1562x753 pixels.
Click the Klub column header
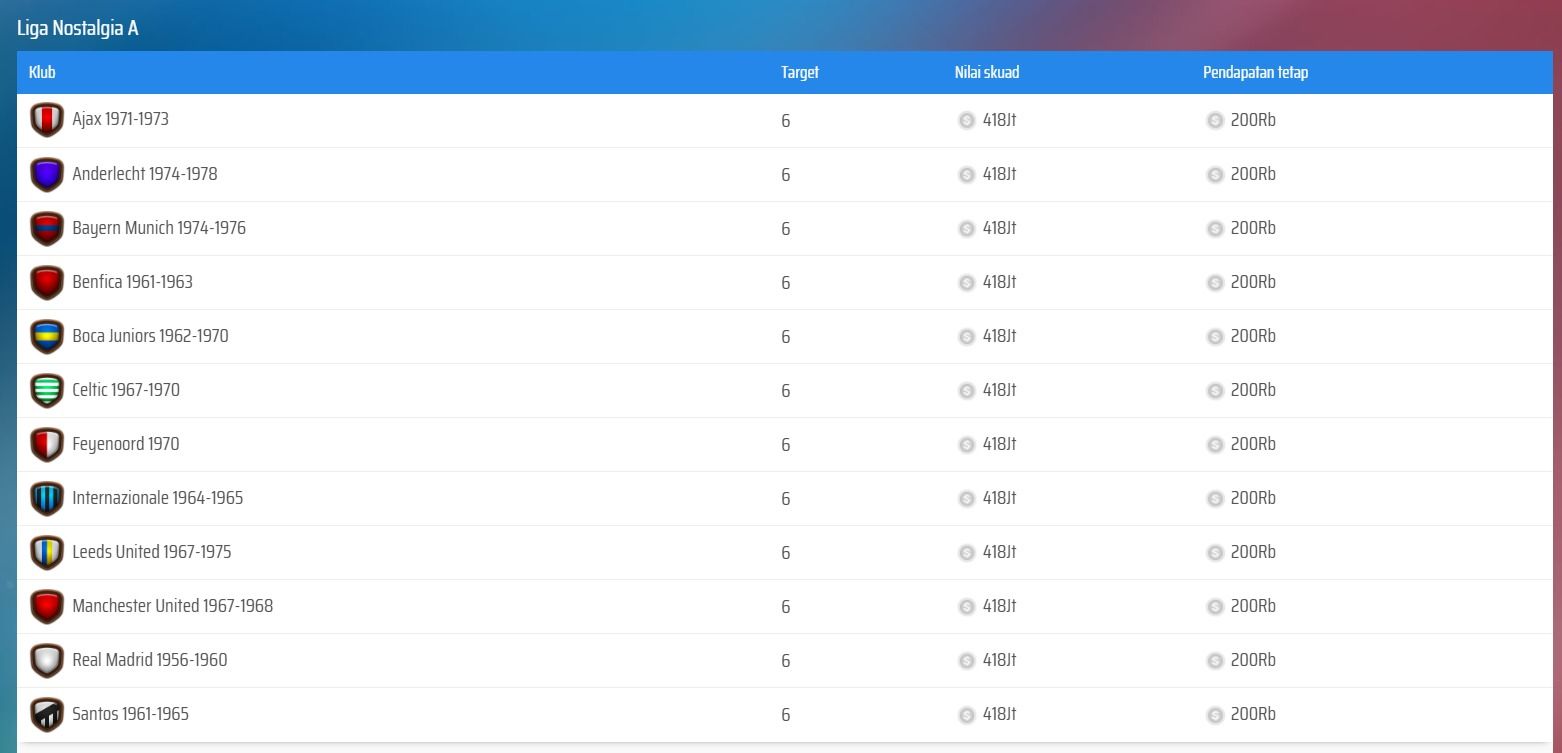click(x=42, y=72)
